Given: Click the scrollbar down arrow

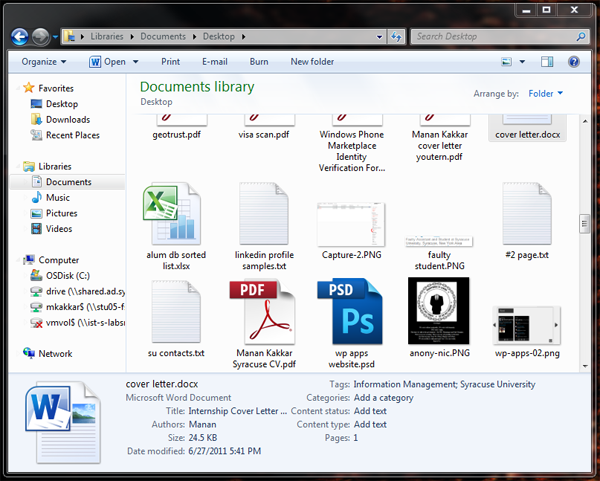Looking at the screenshot, I should pyautogui.click(x=585, y=366).
